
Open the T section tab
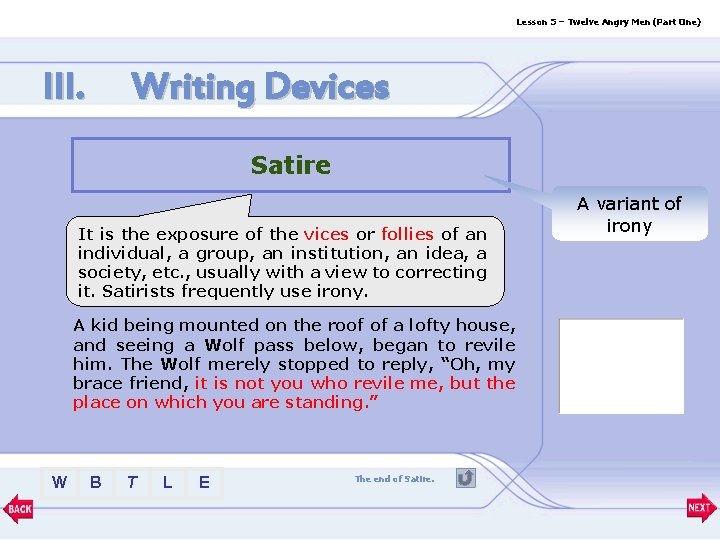(132, 482)
